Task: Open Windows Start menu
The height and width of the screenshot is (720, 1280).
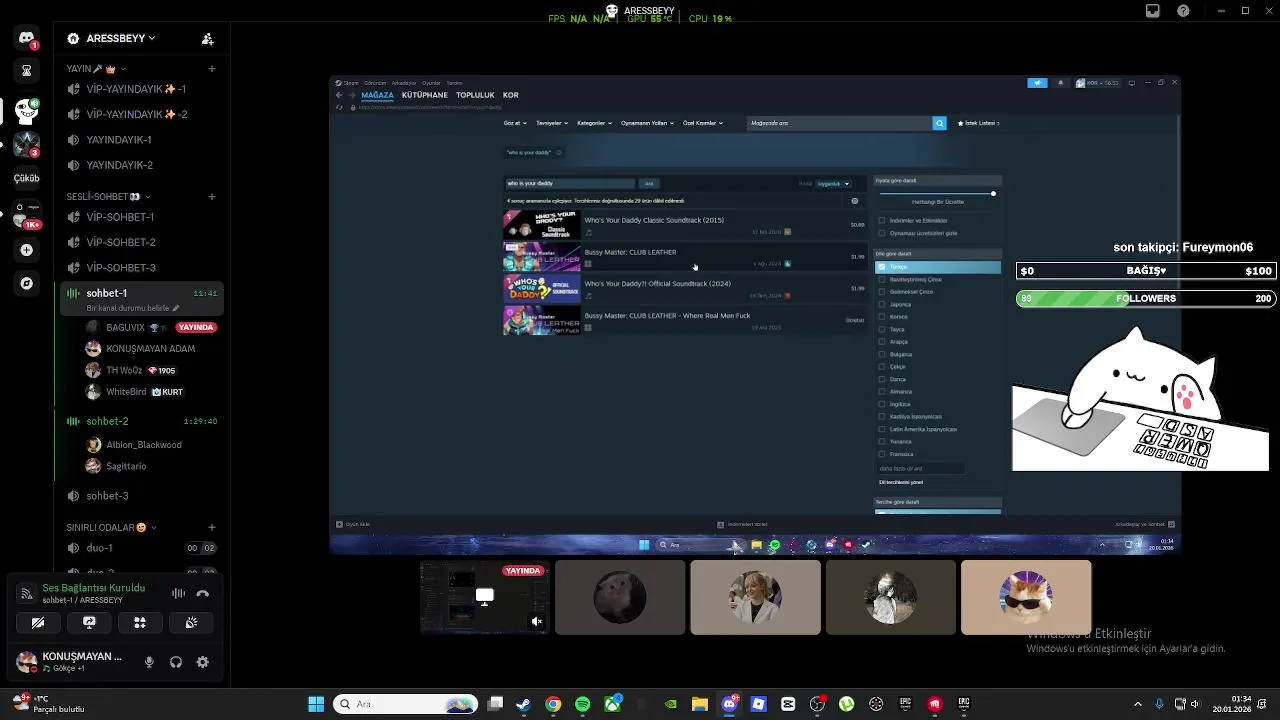Action: point(316,704)
